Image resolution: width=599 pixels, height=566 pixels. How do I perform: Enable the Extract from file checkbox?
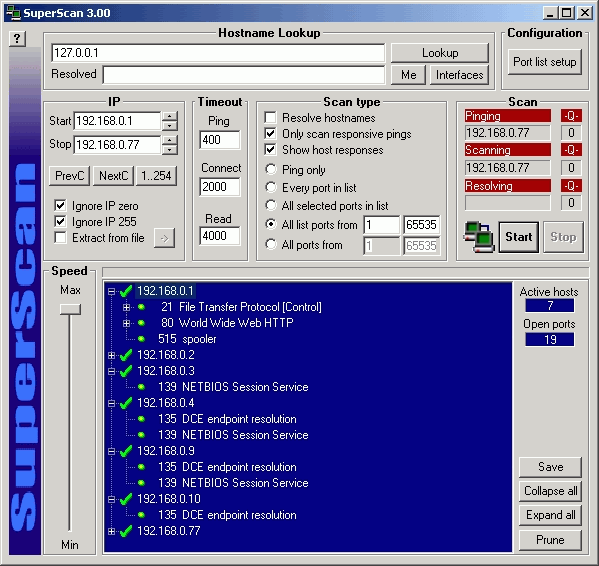coord(60,238)
